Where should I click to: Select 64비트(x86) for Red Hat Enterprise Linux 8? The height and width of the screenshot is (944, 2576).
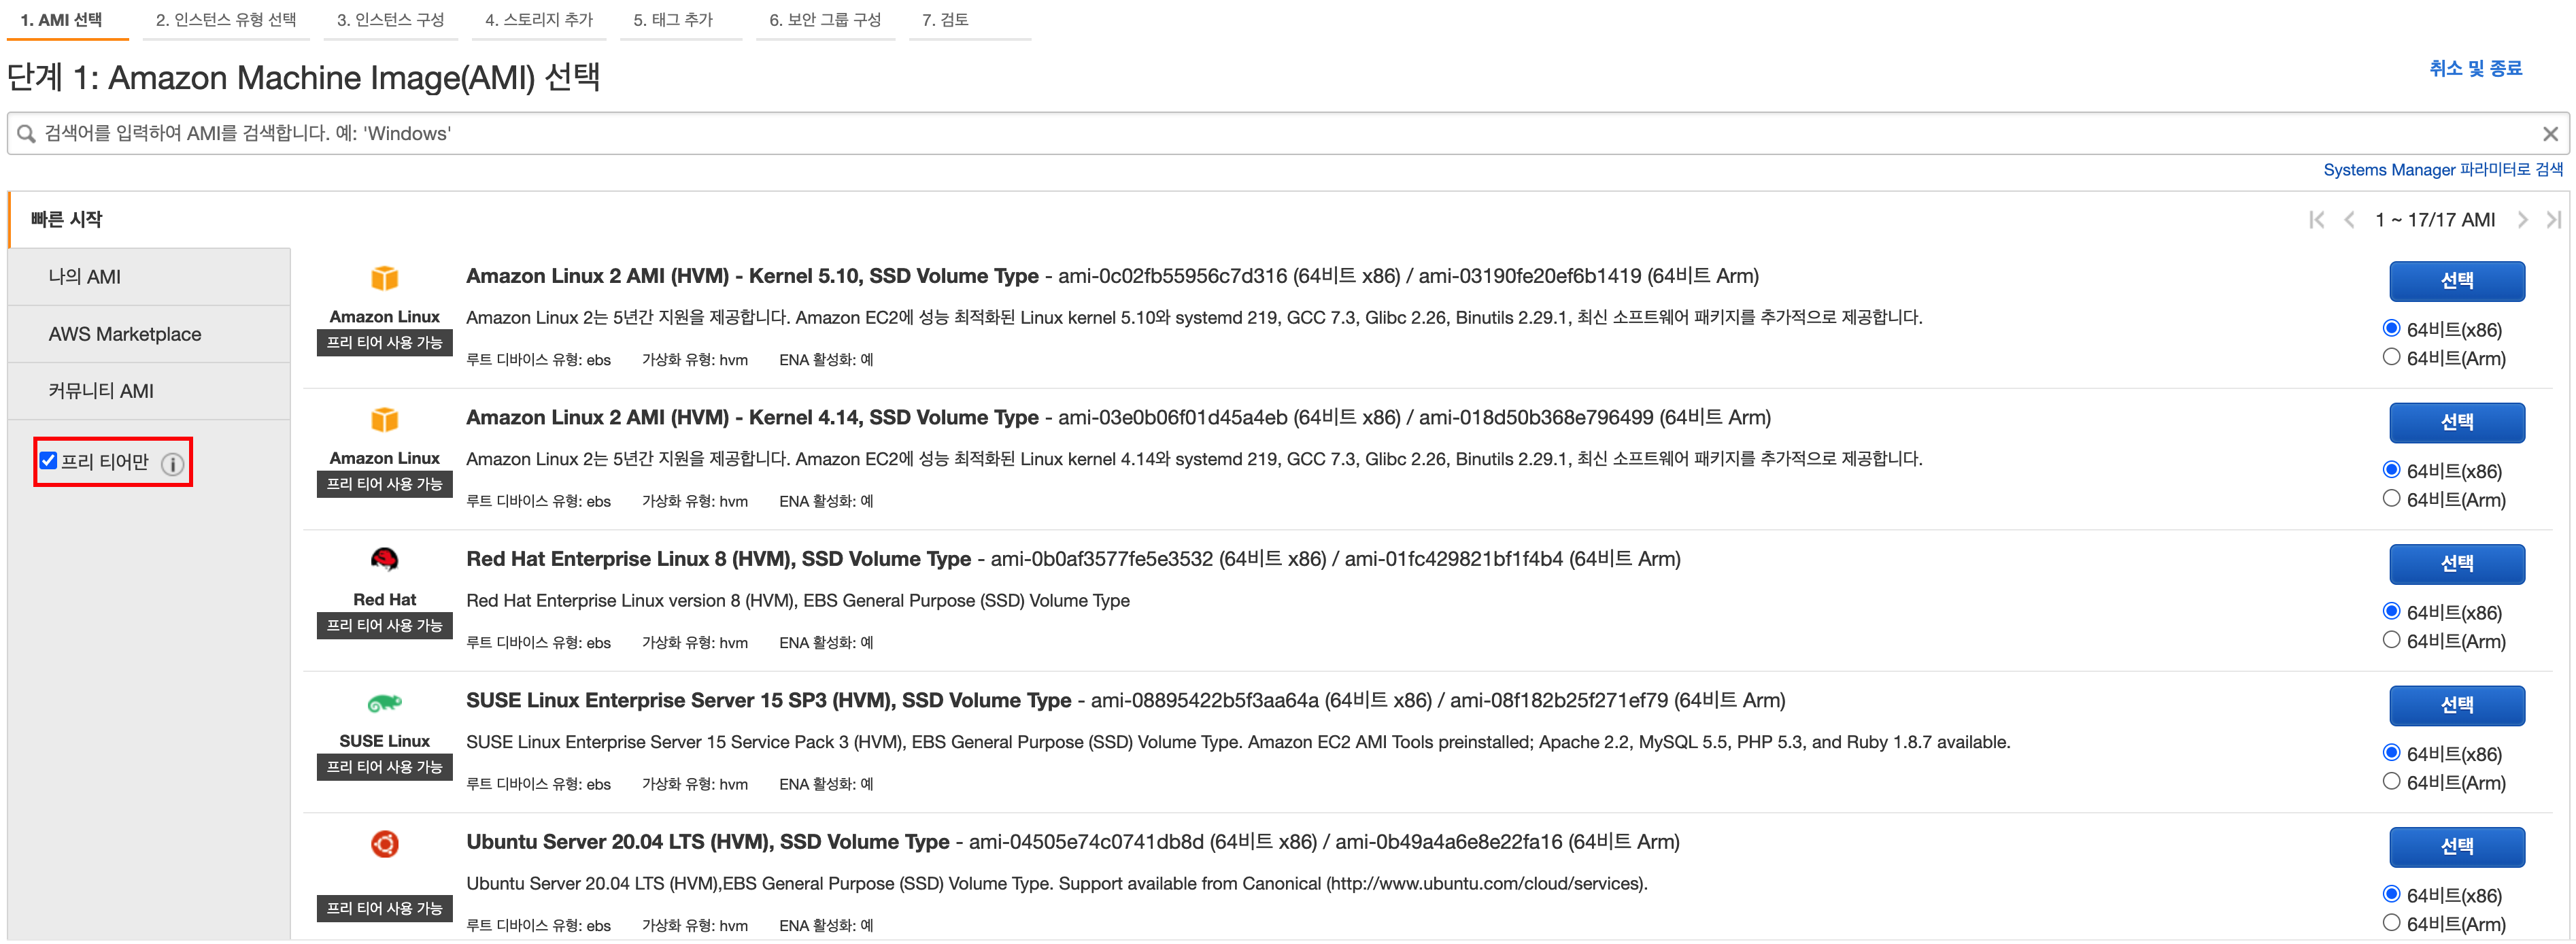pos(2391,611)
